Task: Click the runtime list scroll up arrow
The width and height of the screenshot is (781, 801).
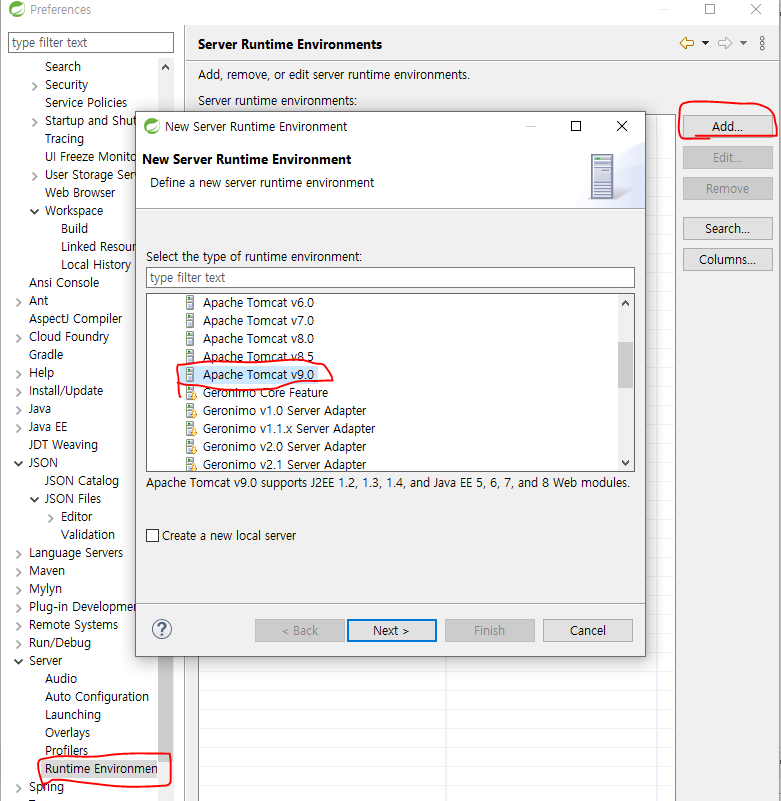Action: tap(625, 303)
